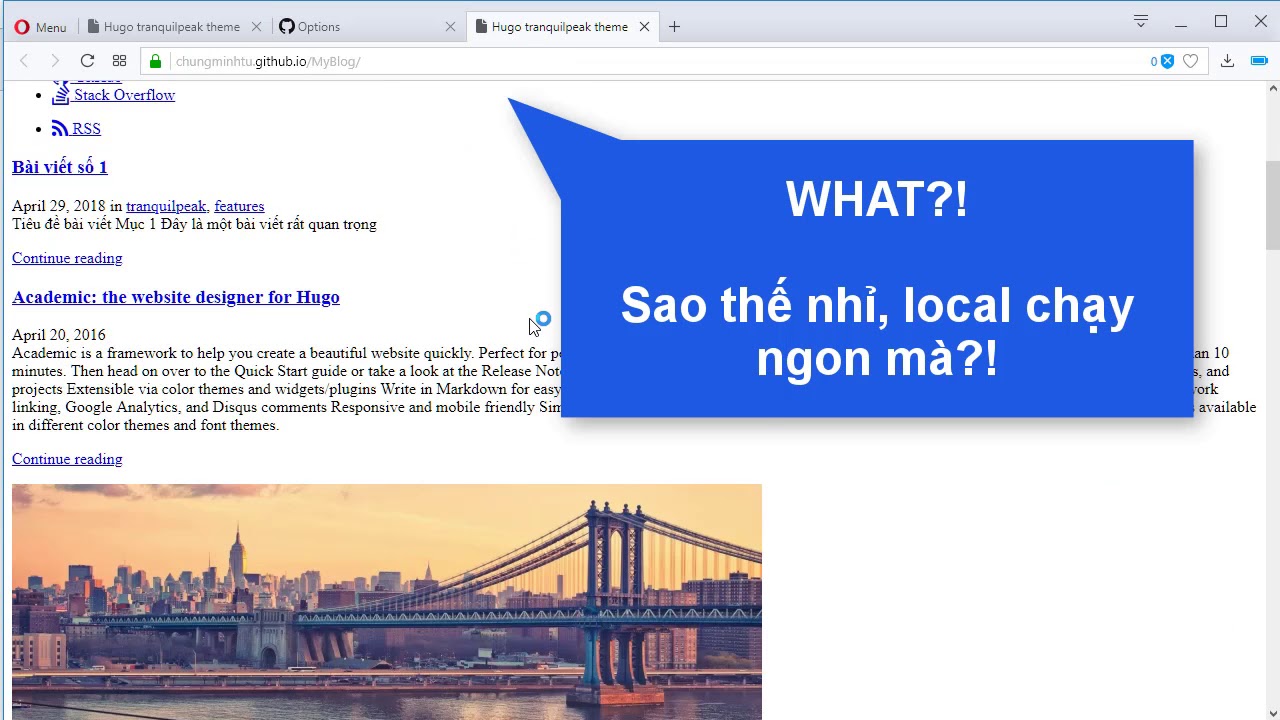The width and height of the screenshot is (1280, 720).
Task: Toggle the battery saver icon
Action: 1259,61
